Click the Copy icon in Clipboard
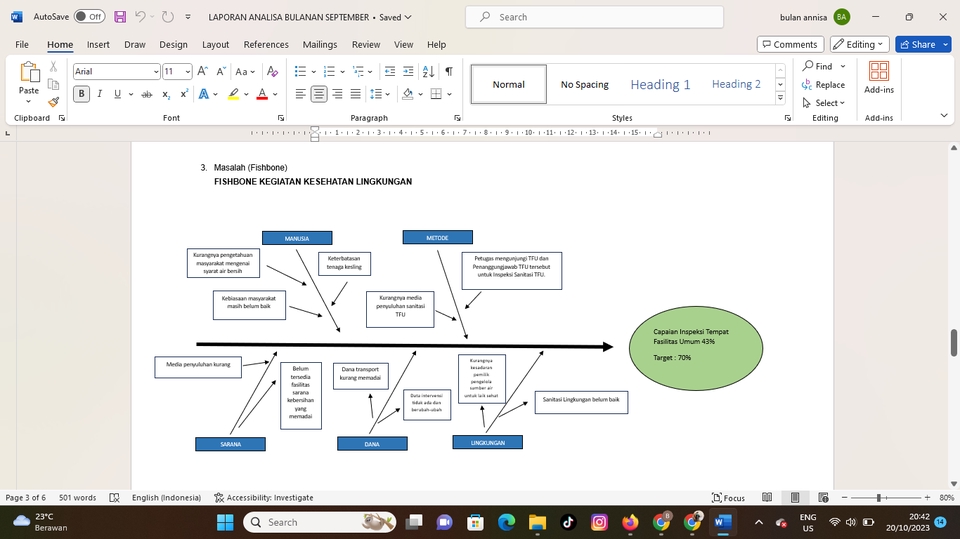Image resolution: width=960 pixels, height=539 pixels. (53, 85)
